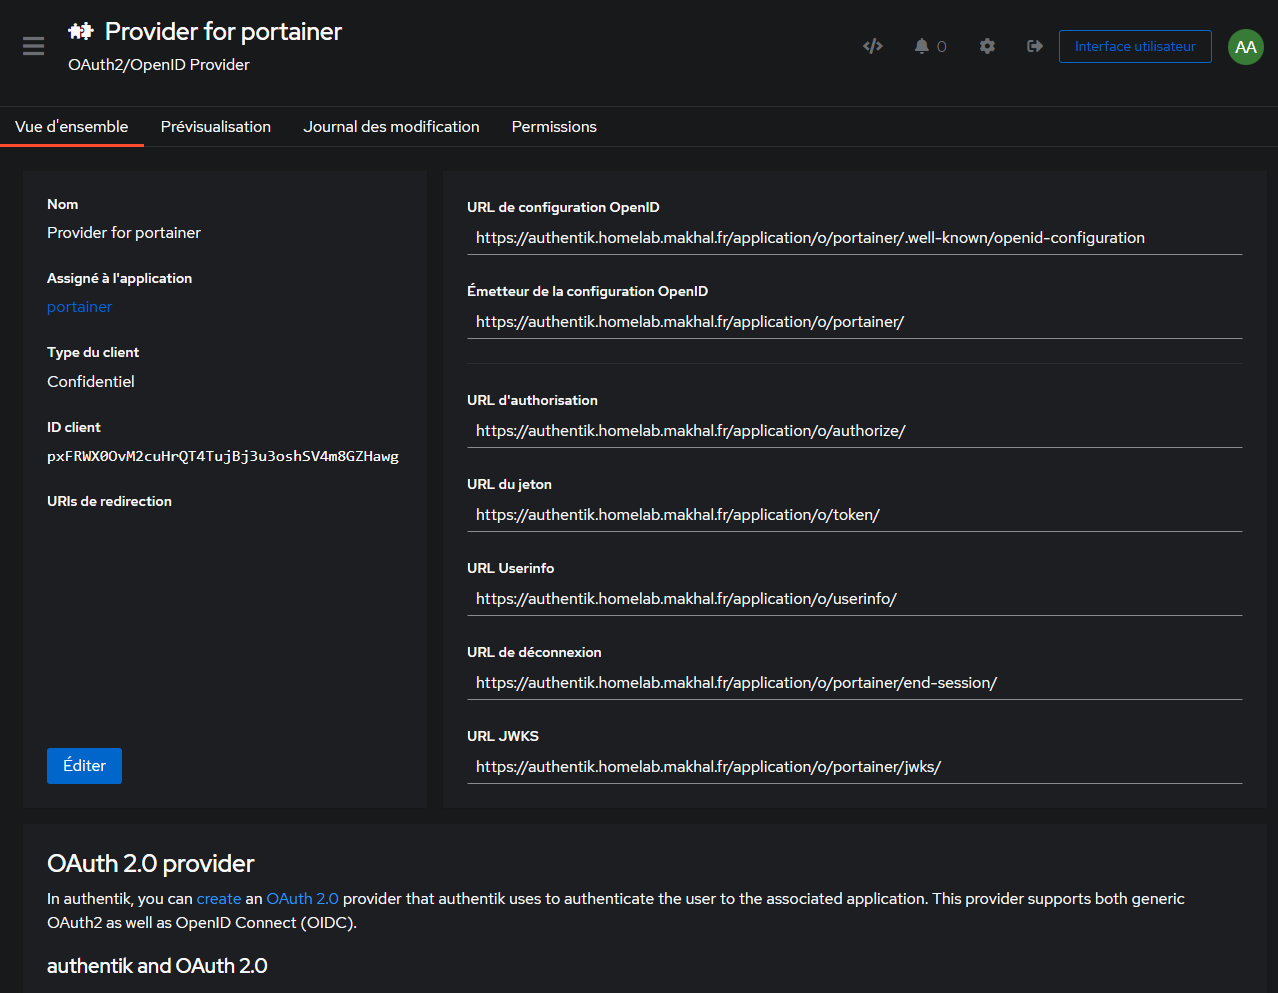The width and height of the screenshot is (1278, 993).
Task: Follow the 'create' documentation link
Action: click(x=219, y=899)
